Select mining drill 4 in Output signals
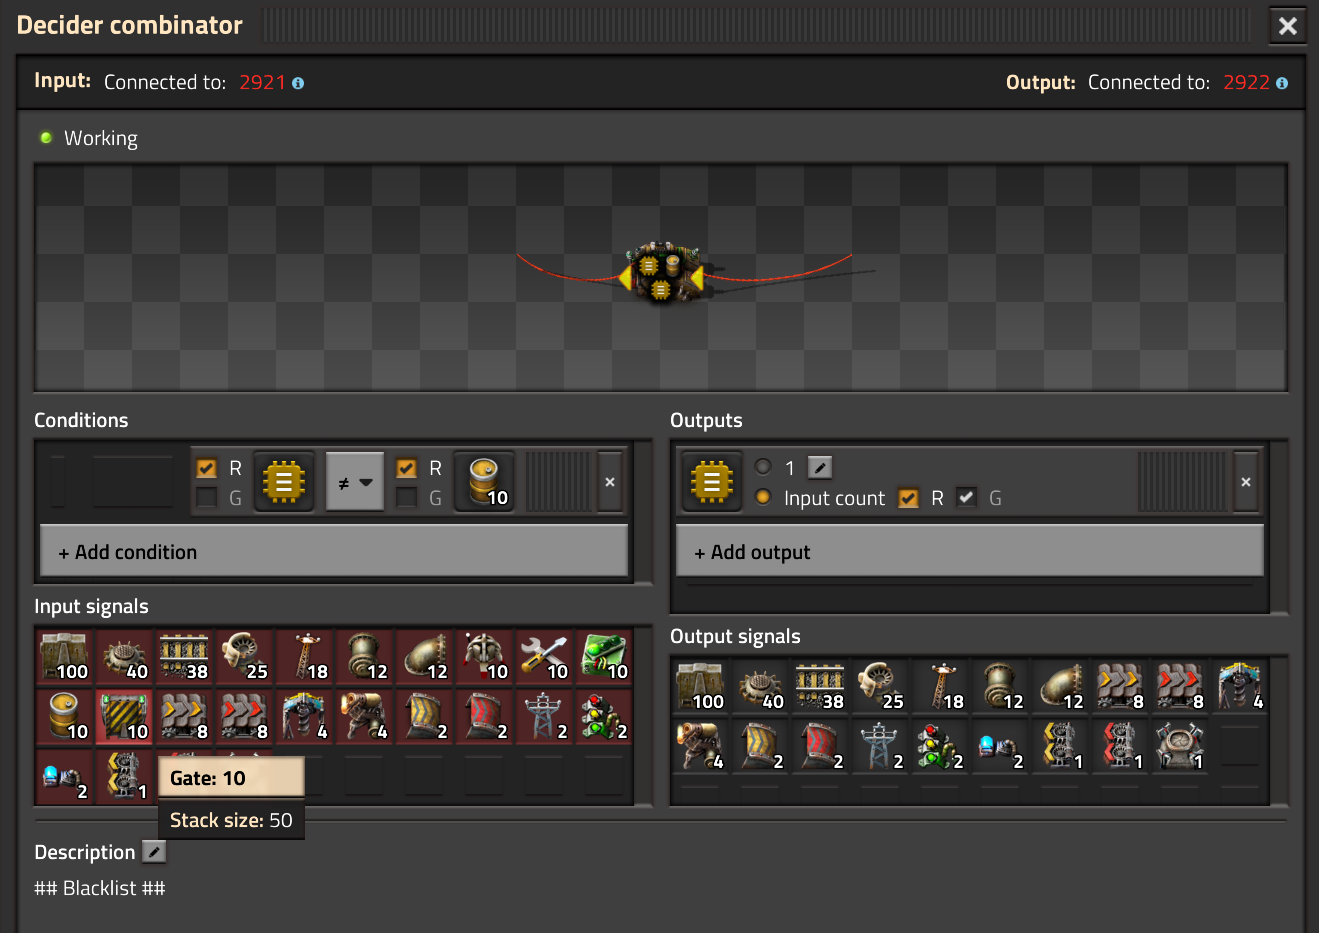1319x933 pixels. [1240, 687]
